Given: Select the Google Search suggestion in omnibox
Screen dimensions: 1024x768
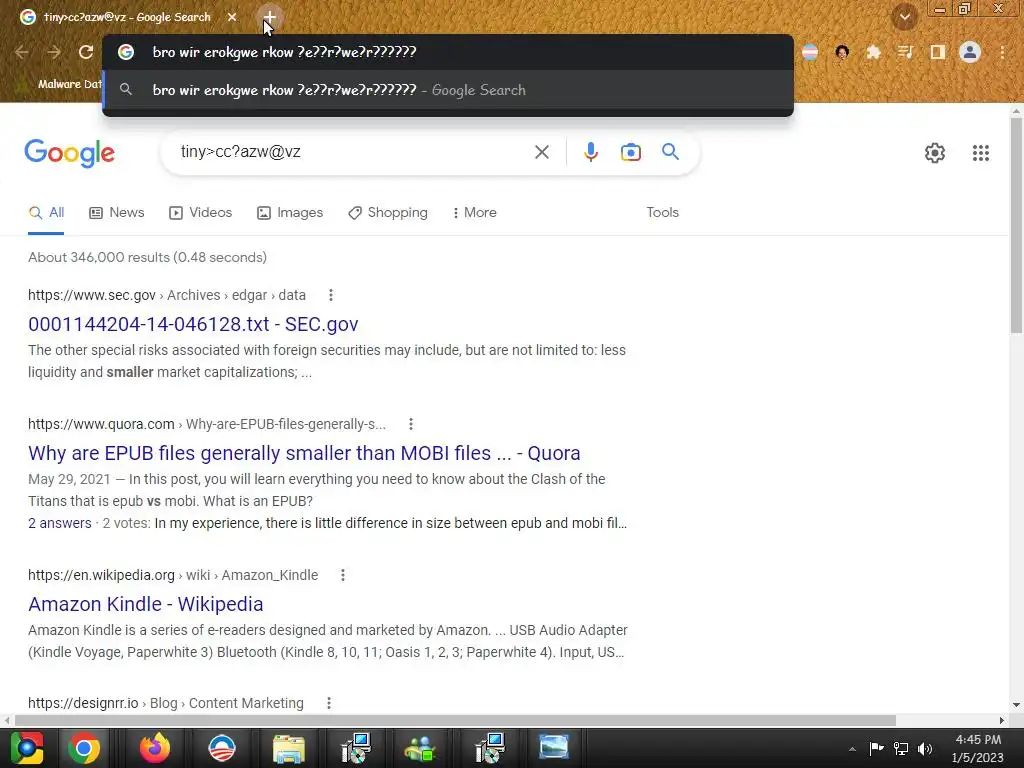Looking at the screenshot, I should tap(448, 90).
